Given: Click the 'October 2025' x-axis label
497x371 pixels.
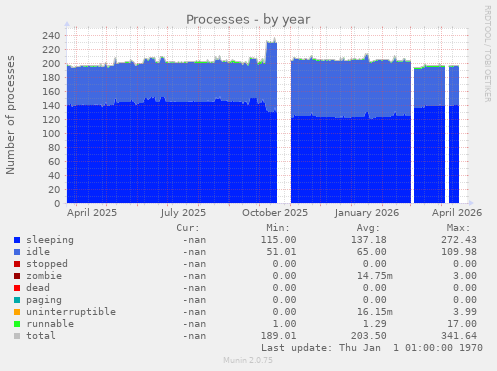Looking at the screenshot, I should click(275, 213).
